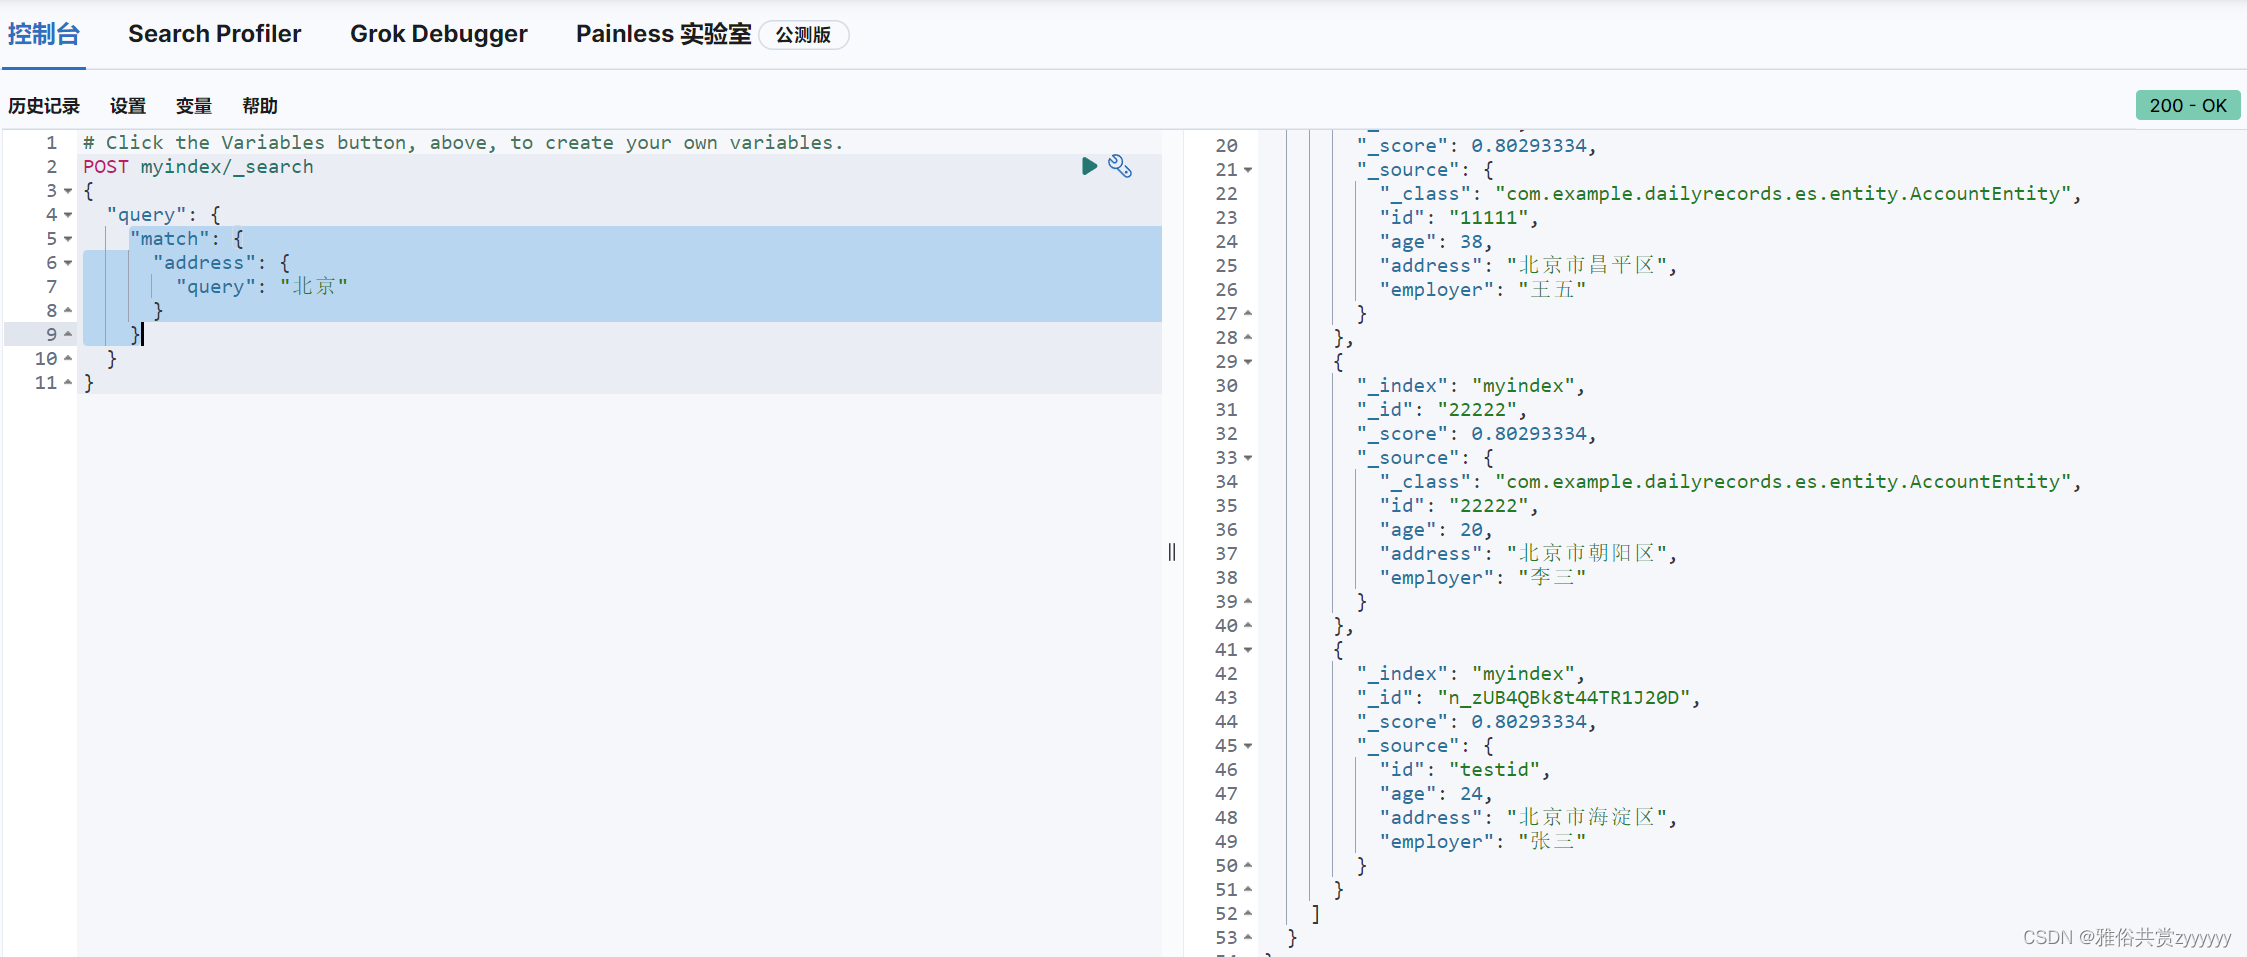Screen dimensions: 2247x957
Task: Toggle fold arrow on editor line 9
Action: 68,335
